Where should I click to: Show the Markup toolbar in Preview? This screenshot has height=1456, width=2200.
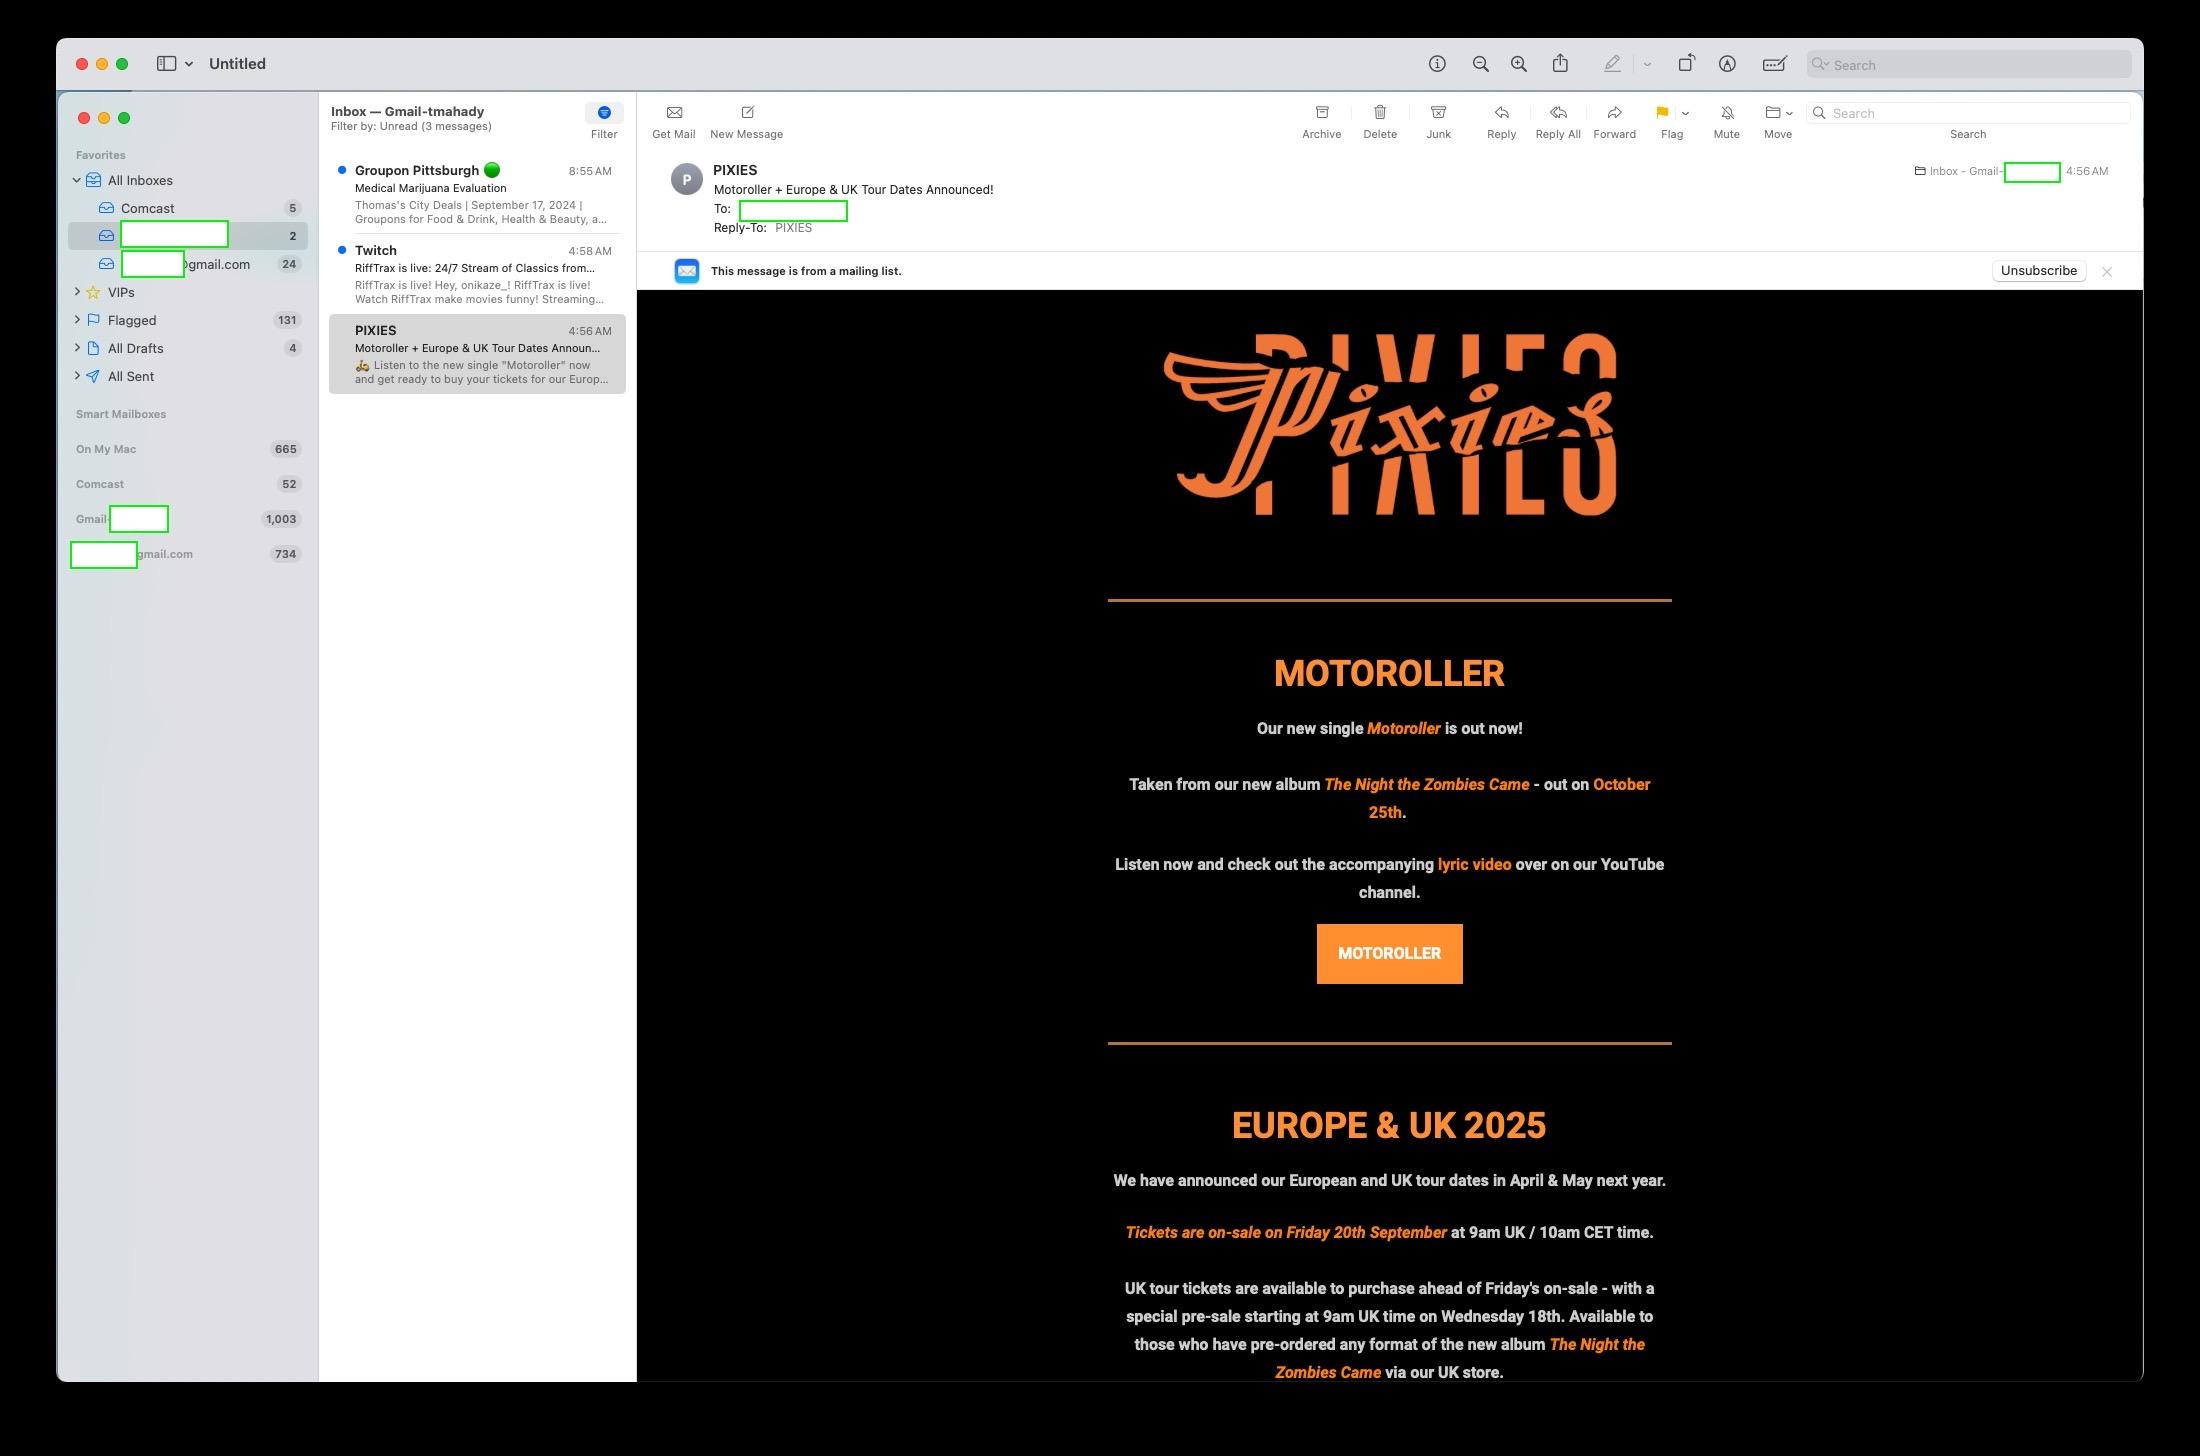1727,64
